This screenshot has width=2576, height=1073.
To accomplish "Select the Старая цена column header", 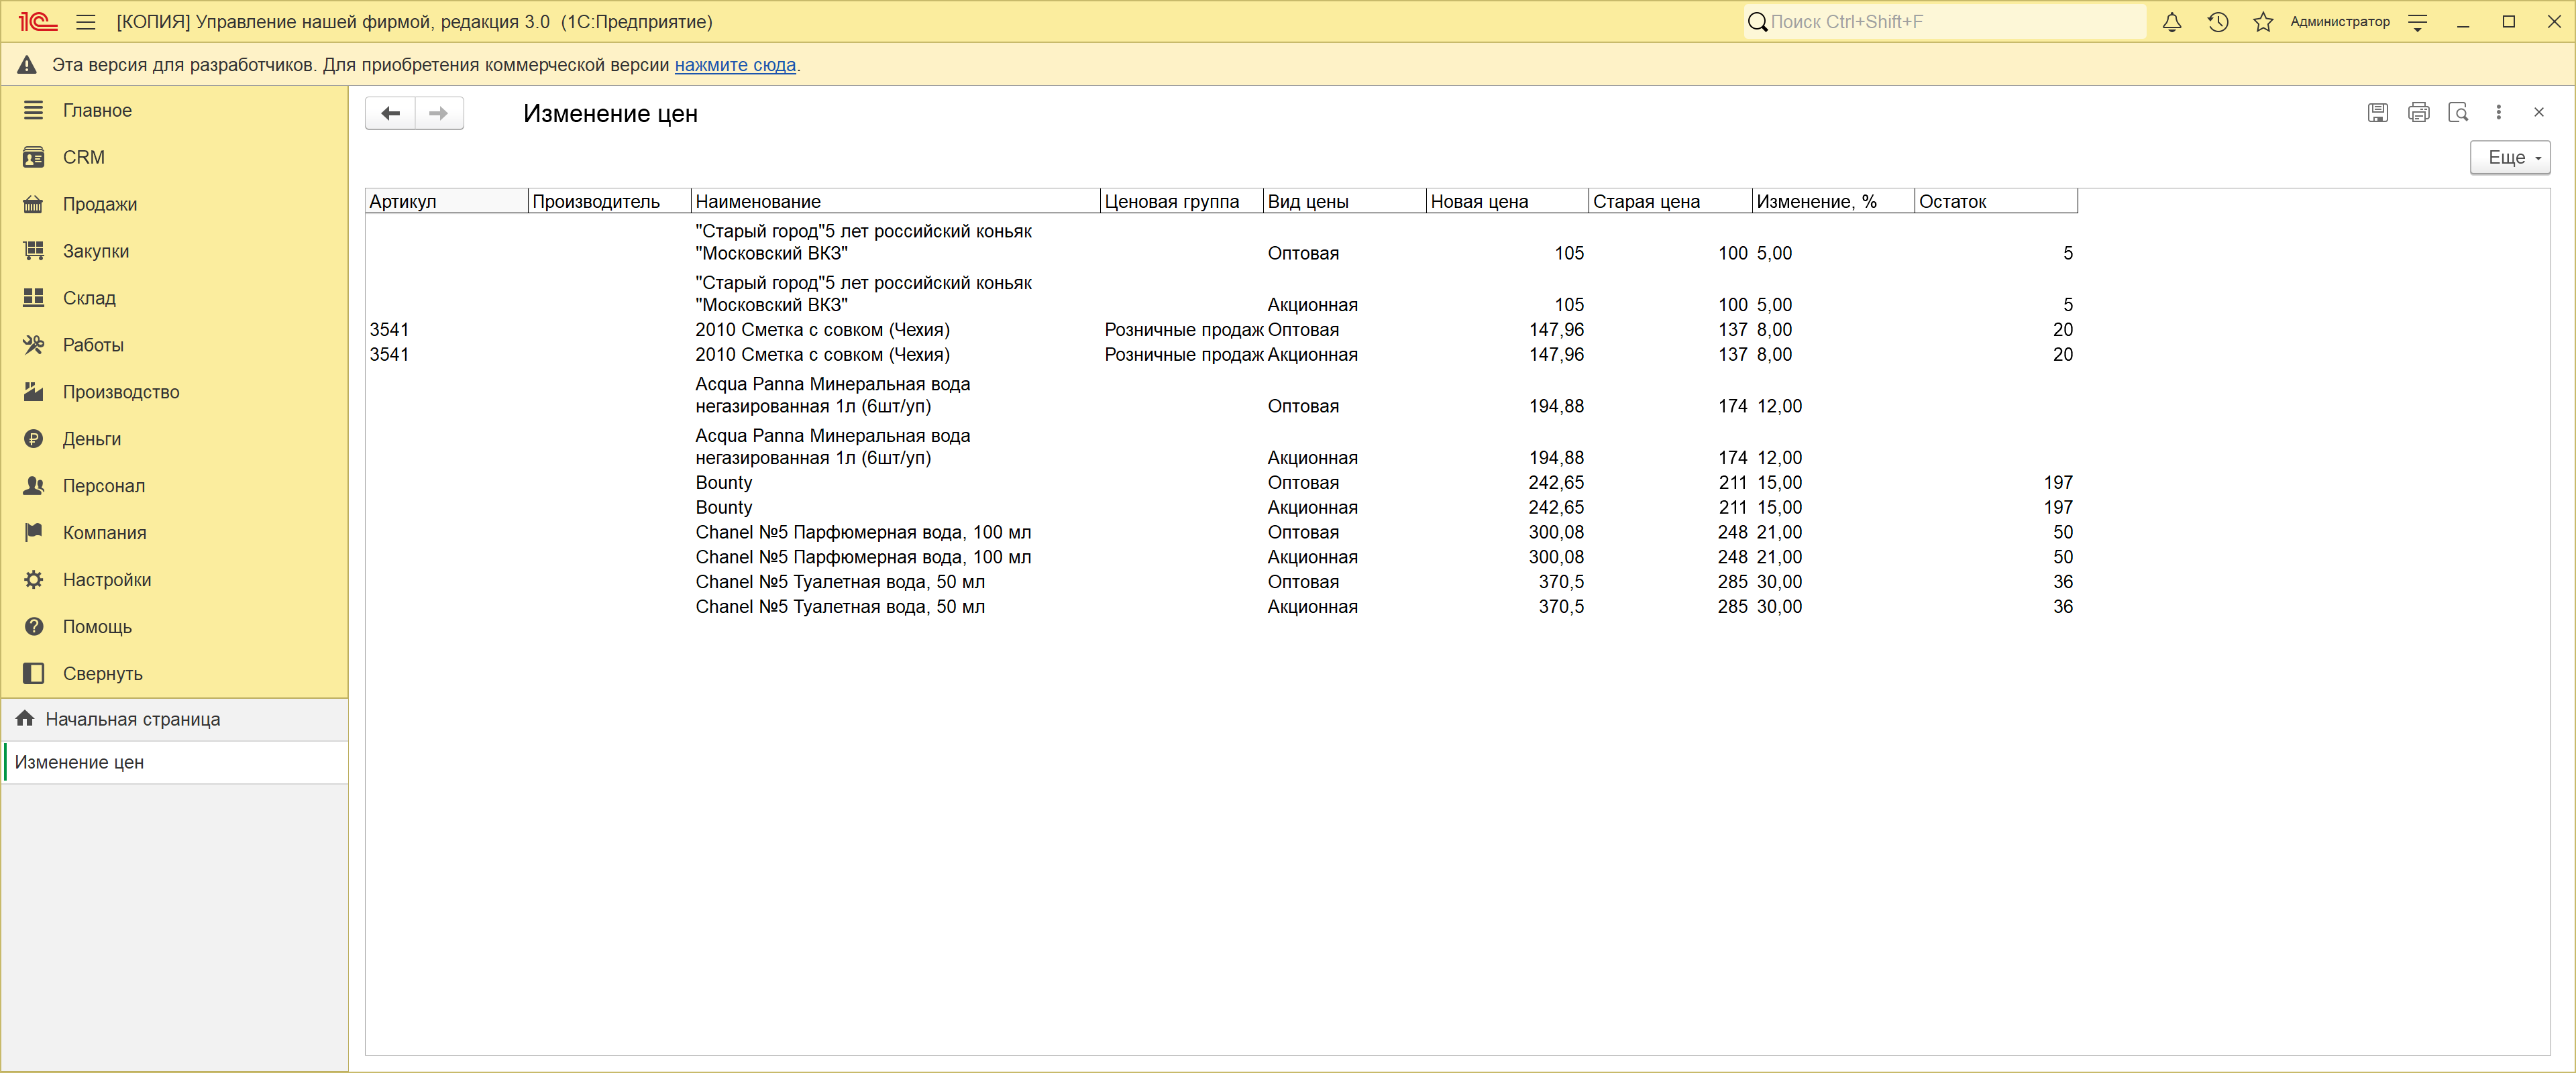I will pyautogui.click(x=1671, y=201).
